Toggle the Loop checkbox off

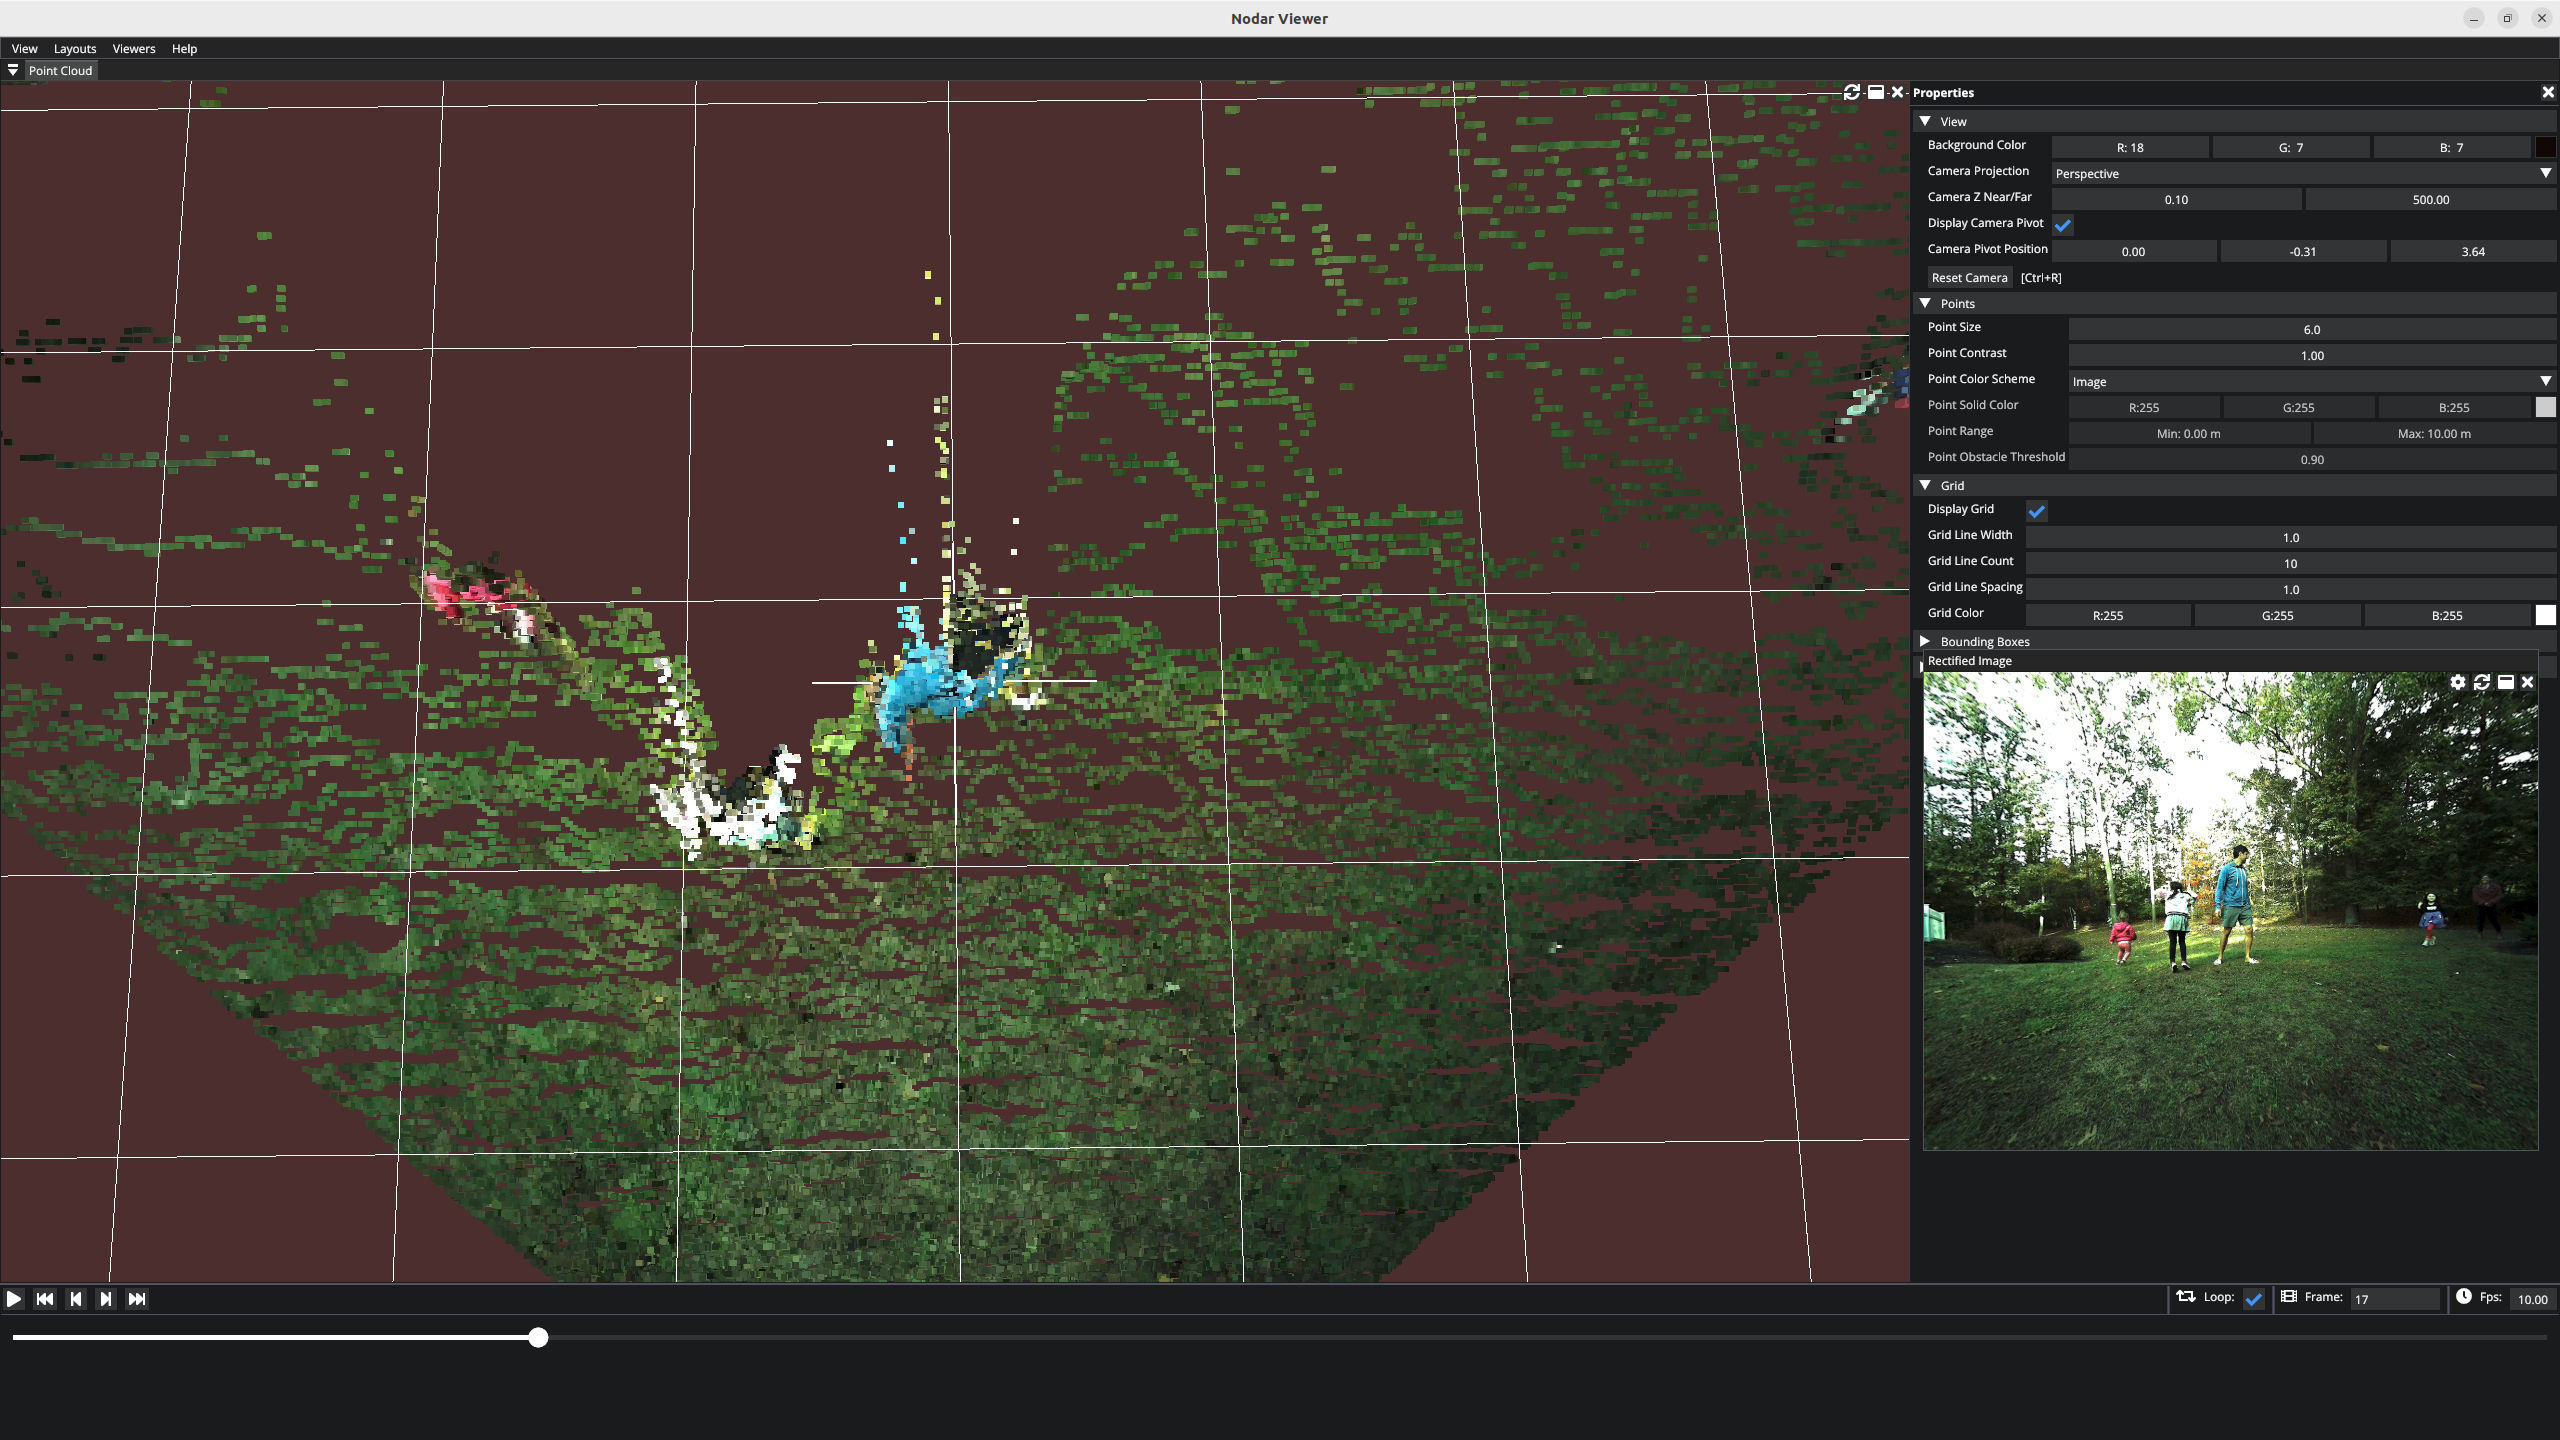tap(2254, 1298)
